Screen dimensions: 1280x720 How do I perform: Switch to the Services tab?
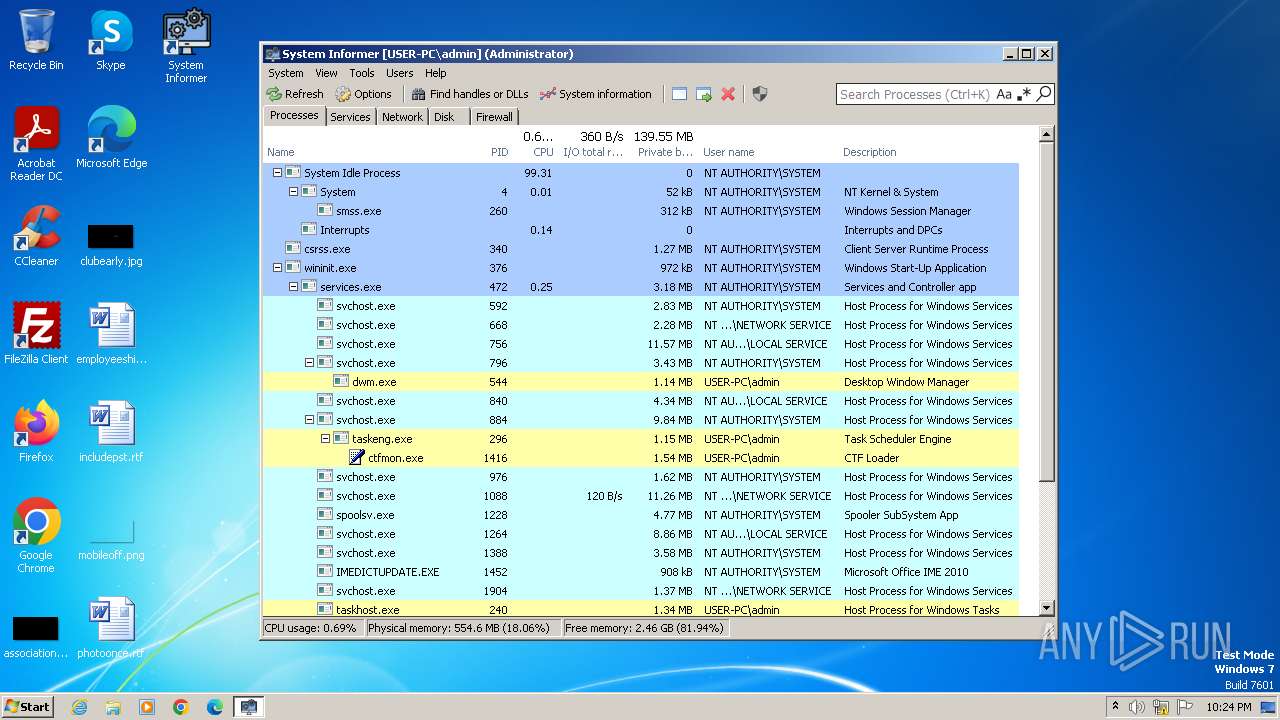pyautogui.click(x=350, y=117)
